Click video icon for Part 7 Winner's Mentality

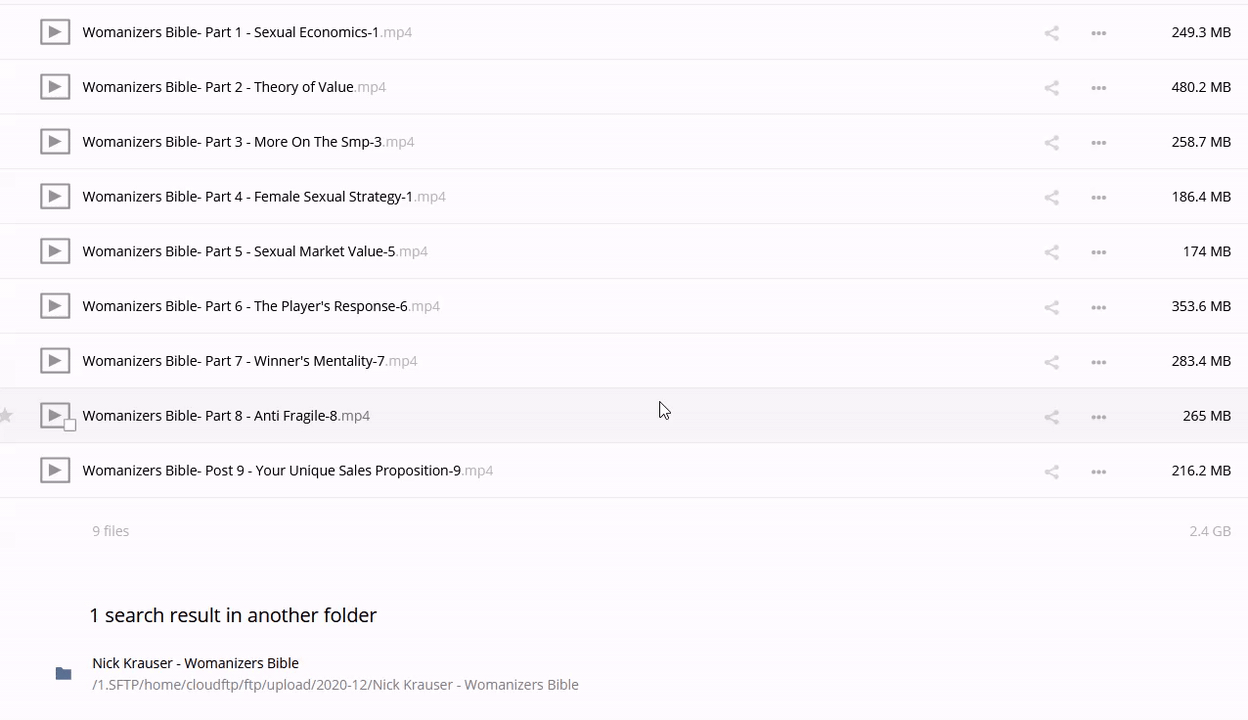pyautogui.click(x=55, y=361)
